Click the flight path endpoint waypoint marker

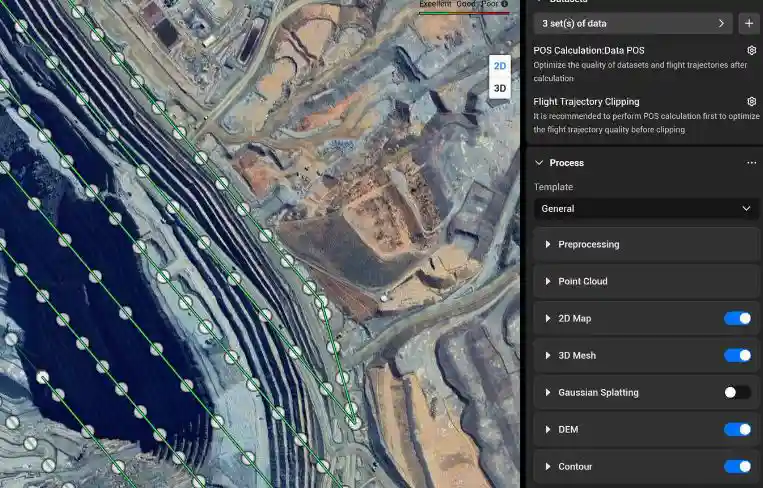(354, 423)
